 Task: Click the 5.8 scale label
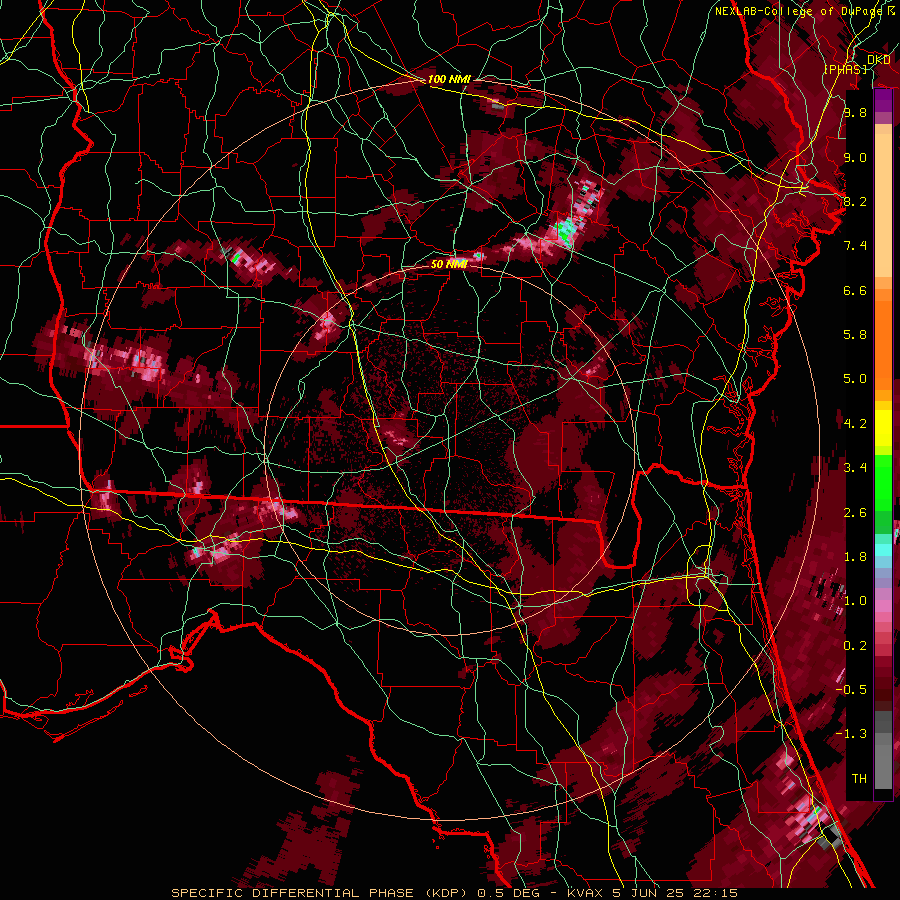coord(855,335)
